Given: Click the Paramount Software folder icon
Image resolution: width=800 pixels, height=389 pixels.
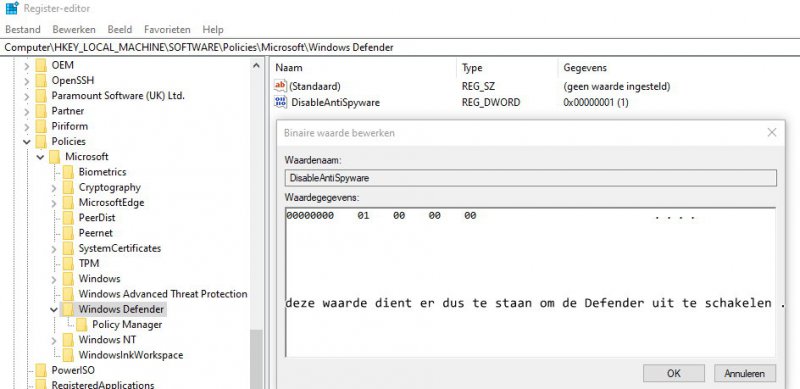Looking at the screenshot, I should click(x=41, y=96).
